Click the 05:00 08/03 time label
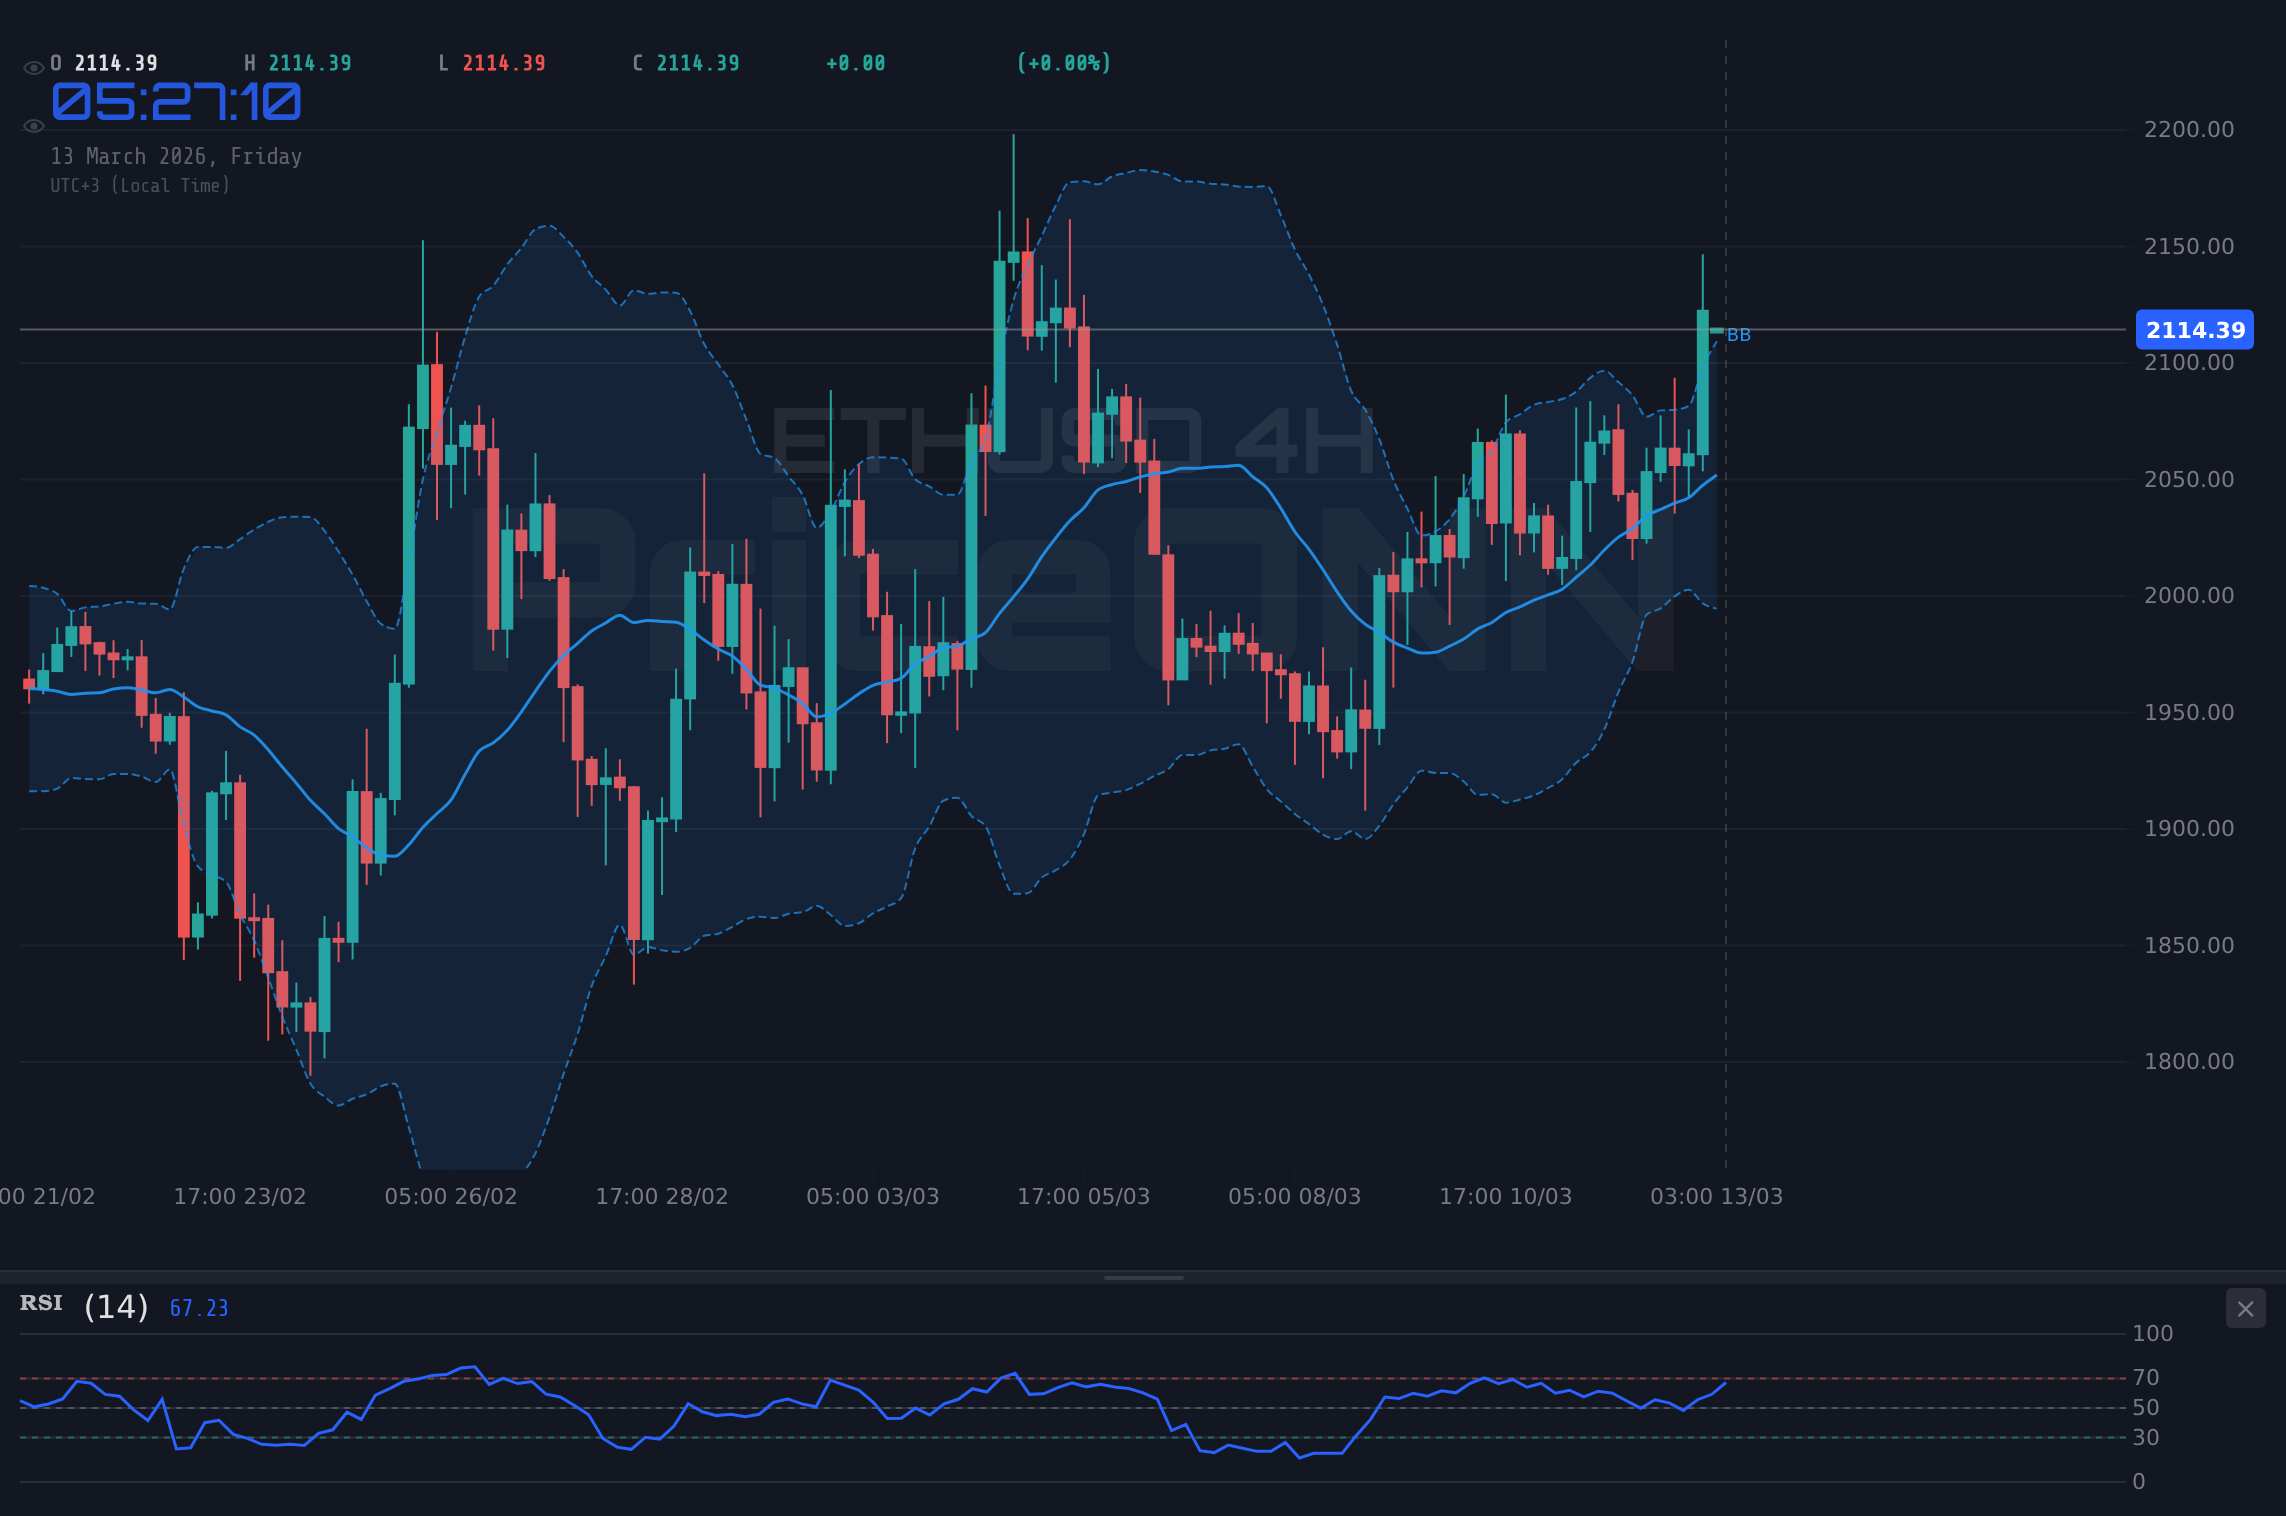 1295,1196
